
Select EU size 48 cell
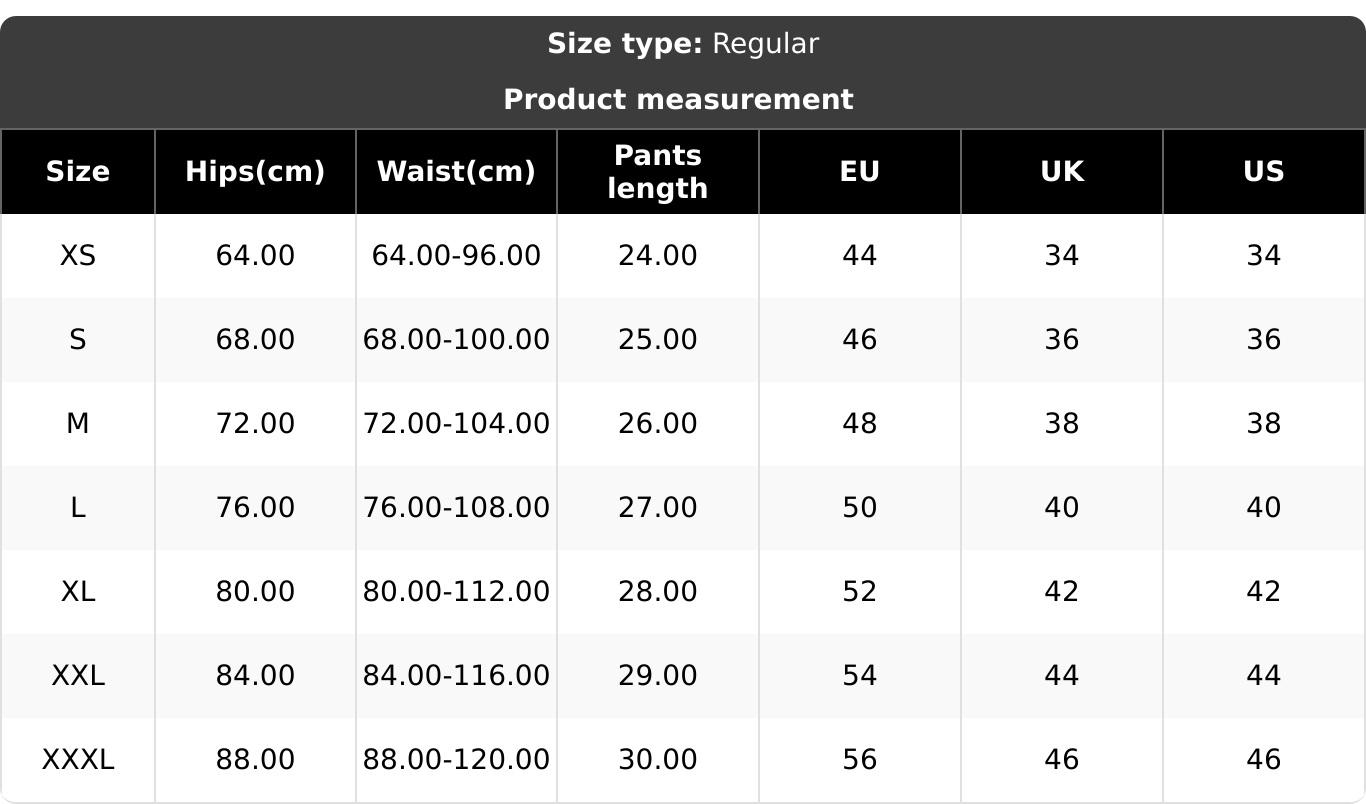point(860,424)
